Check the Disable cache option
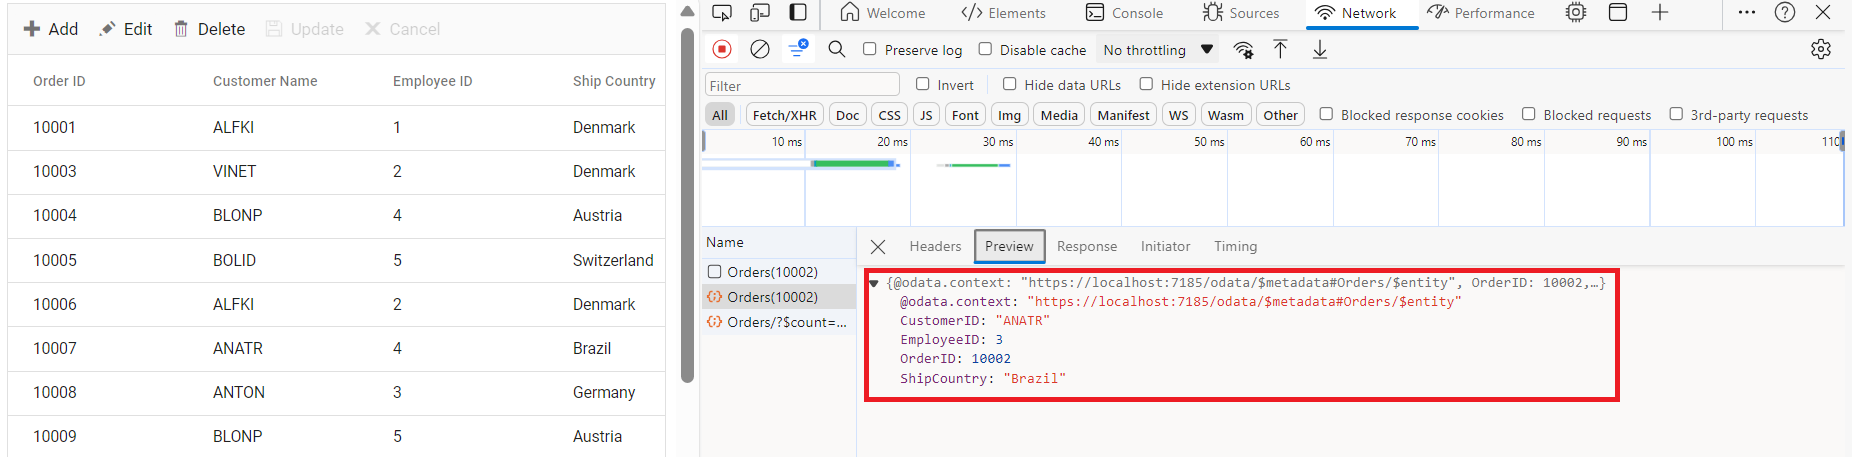The width and height of the screenshot is (1852, 457). pos(985,49)
